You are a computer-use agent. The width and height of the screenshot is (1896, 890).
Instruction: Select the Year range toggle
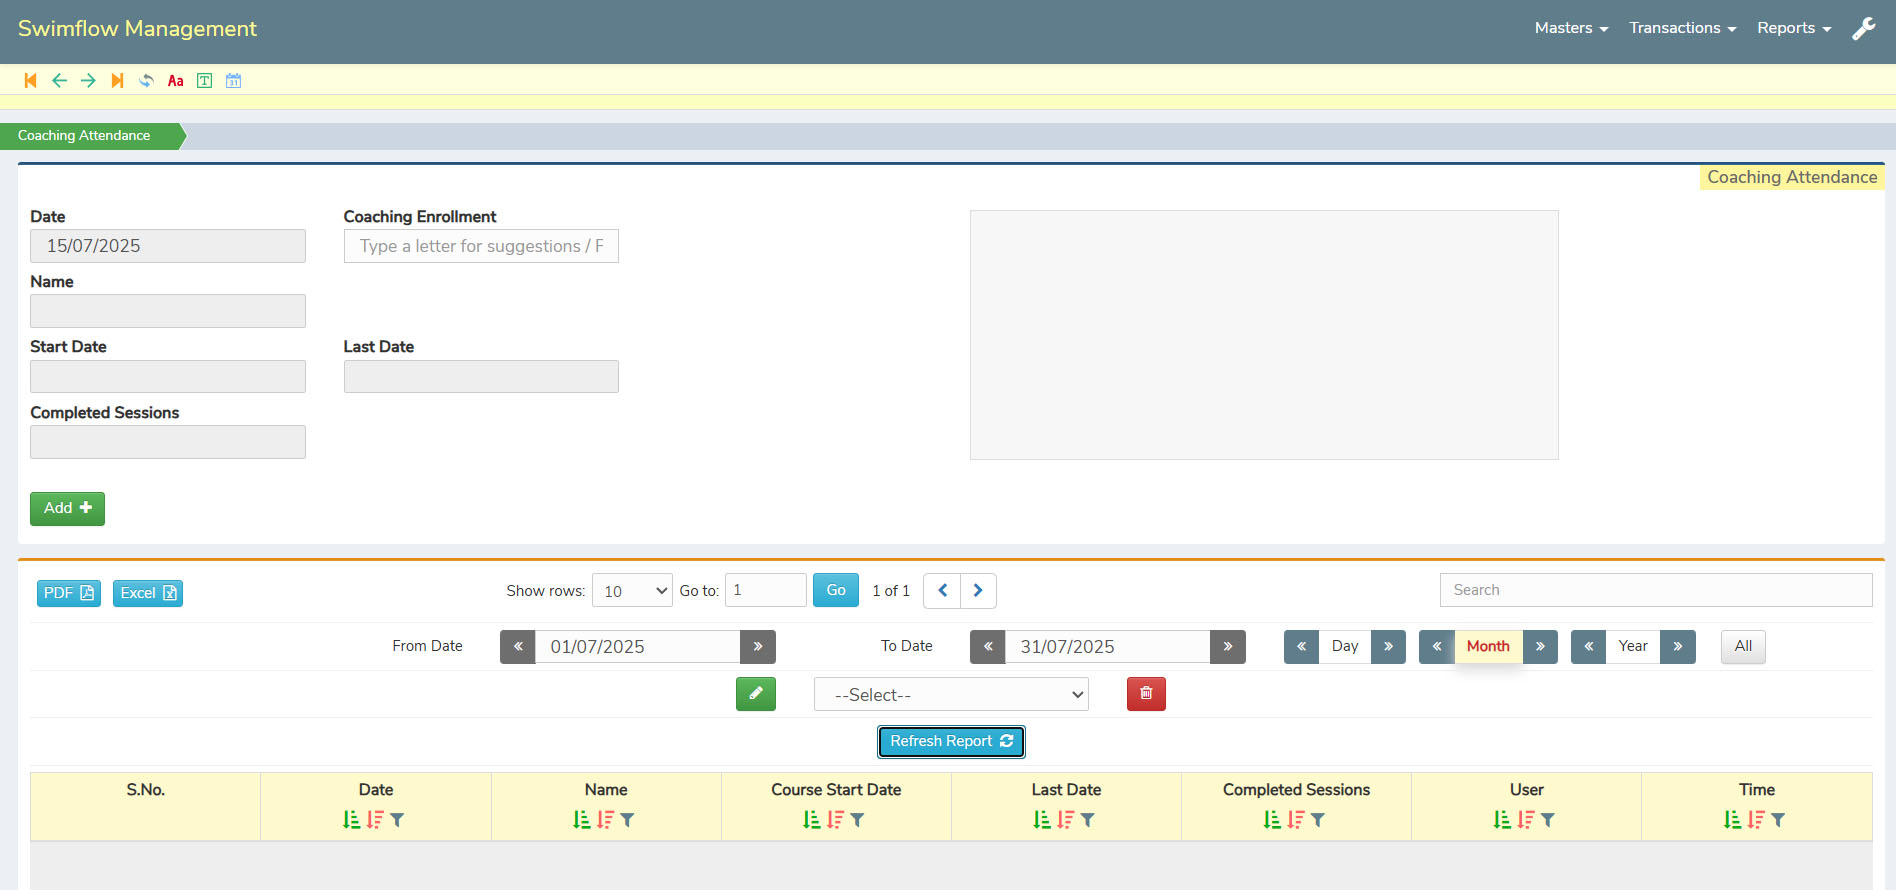pos(1632,647)
